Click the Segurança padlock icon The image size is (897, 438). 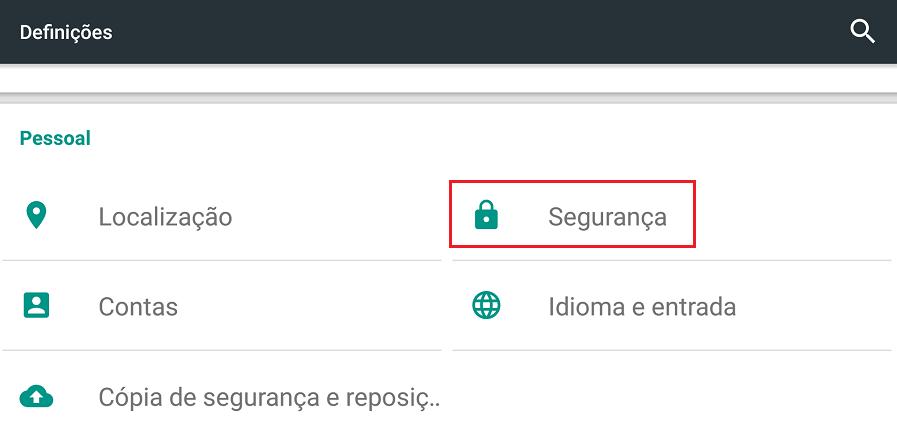pos(486,215)
